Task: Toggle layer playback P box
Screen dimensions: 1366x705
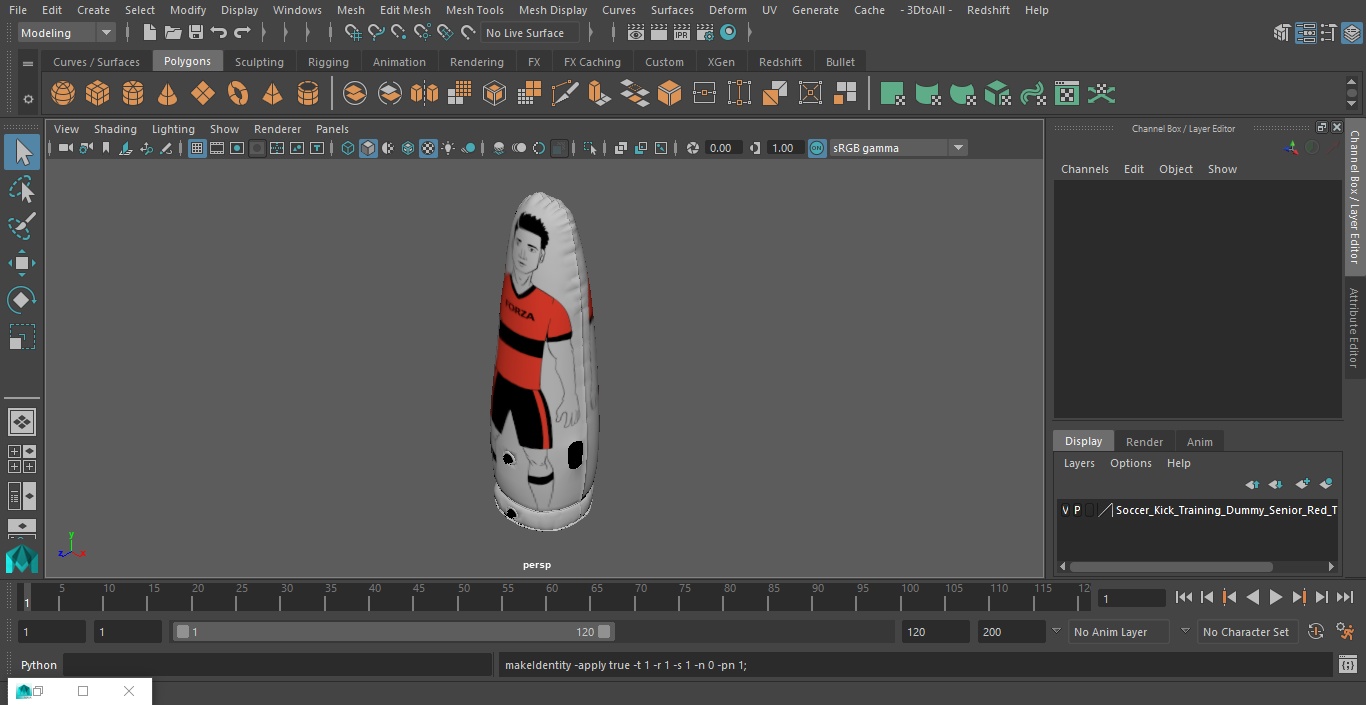Action: pyautogui.click(x=1077, y=510)
